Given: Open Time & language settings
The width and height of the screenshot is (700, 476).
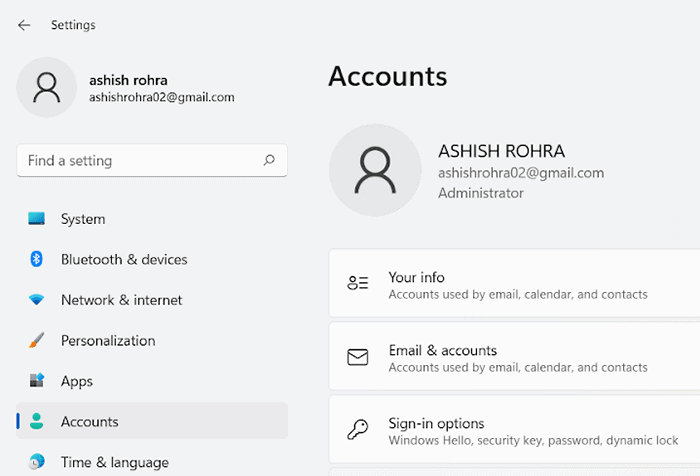Looking at the screenshot, I should click(152, 462).
